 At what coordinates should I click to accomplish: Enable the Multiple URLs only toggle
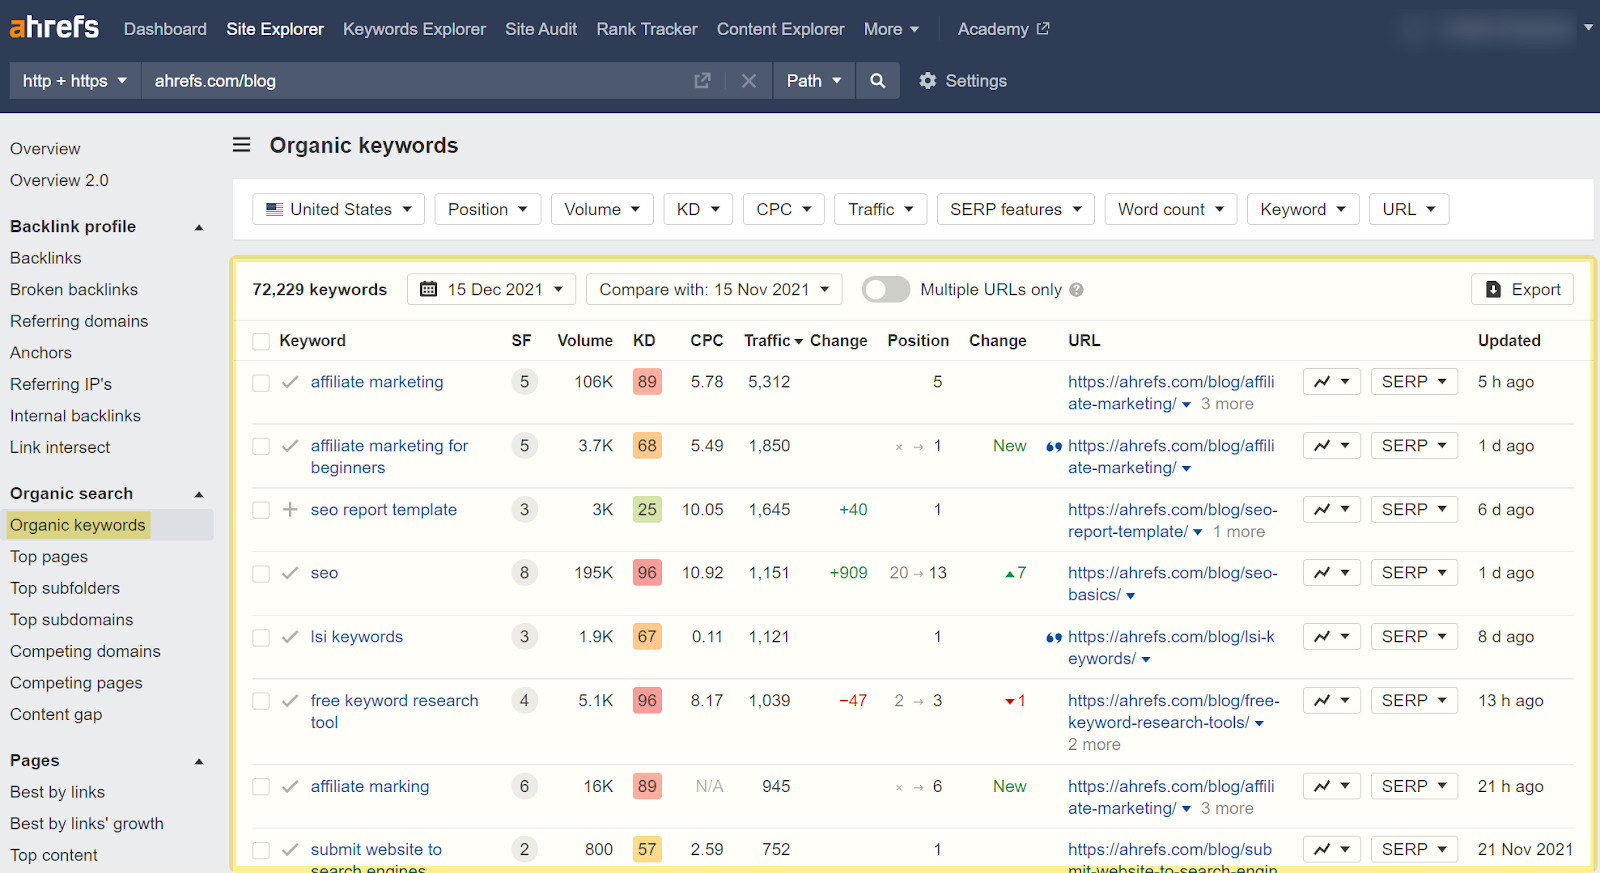(x=885, y=290)
